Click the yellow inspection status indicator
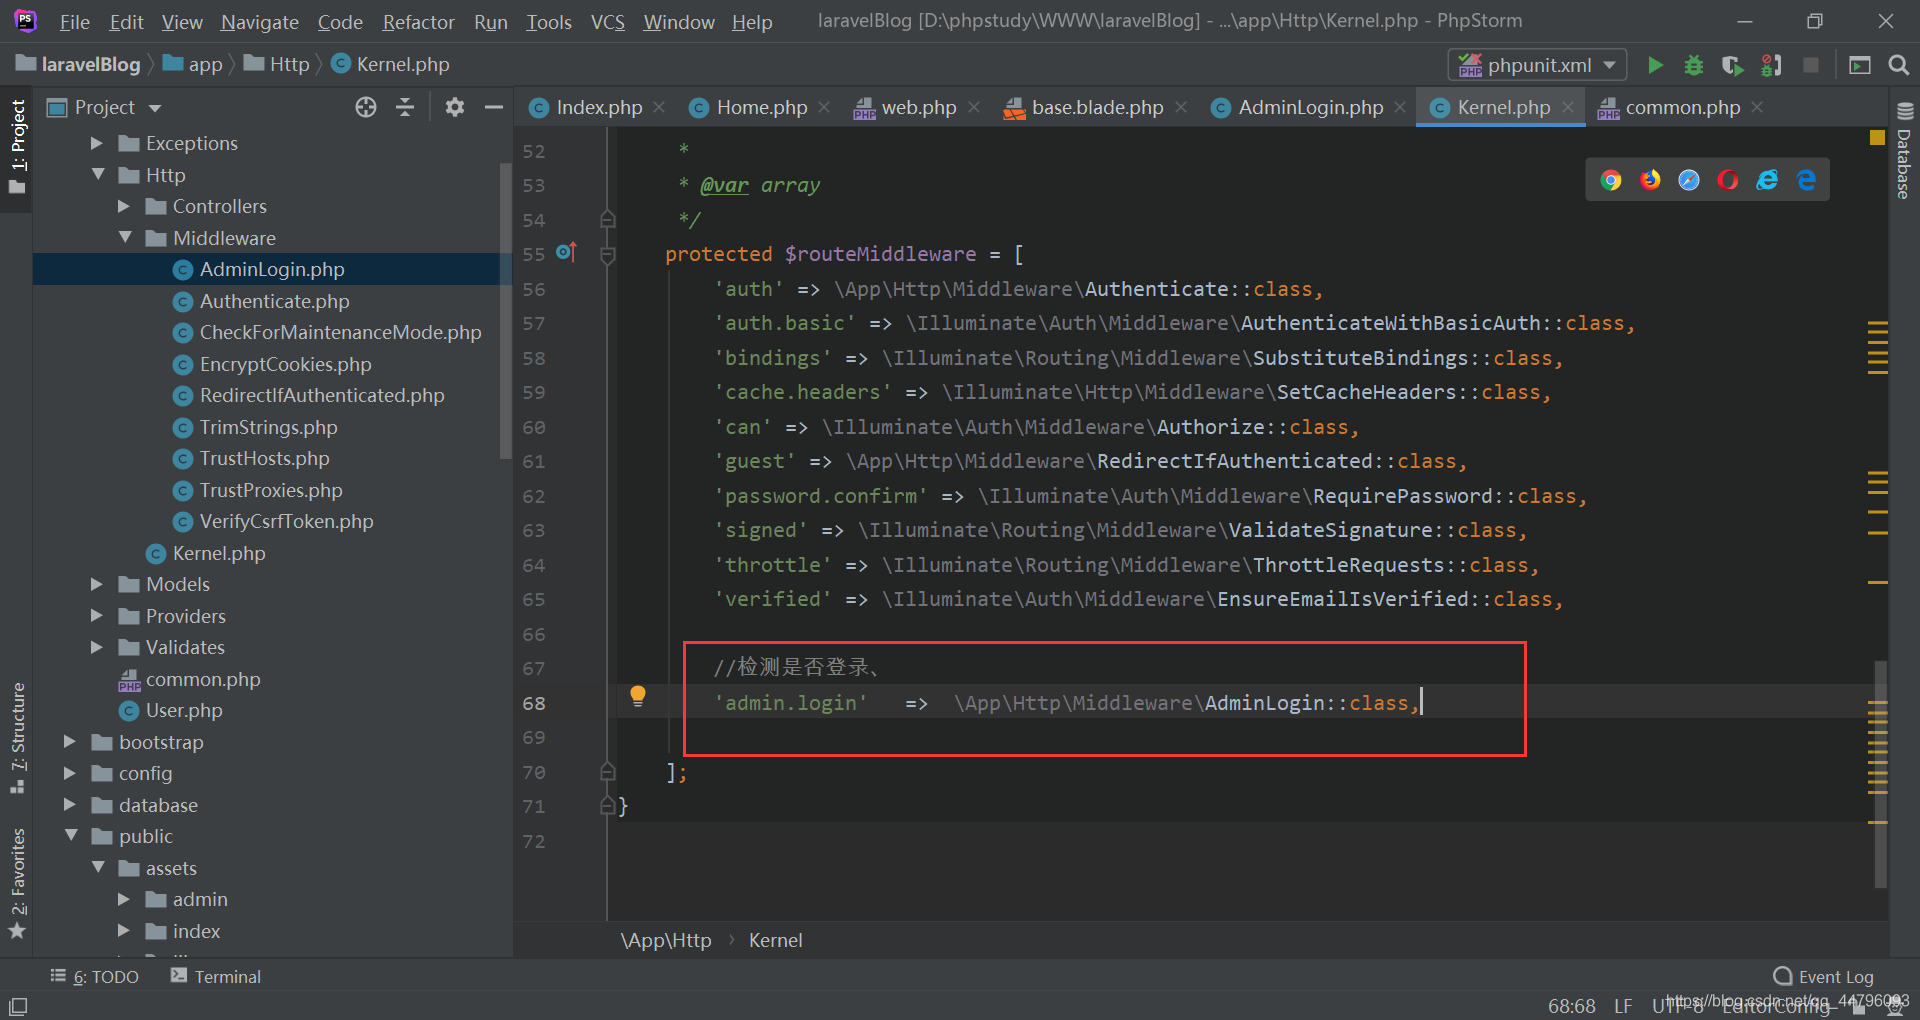 (x=1877, y=138)
